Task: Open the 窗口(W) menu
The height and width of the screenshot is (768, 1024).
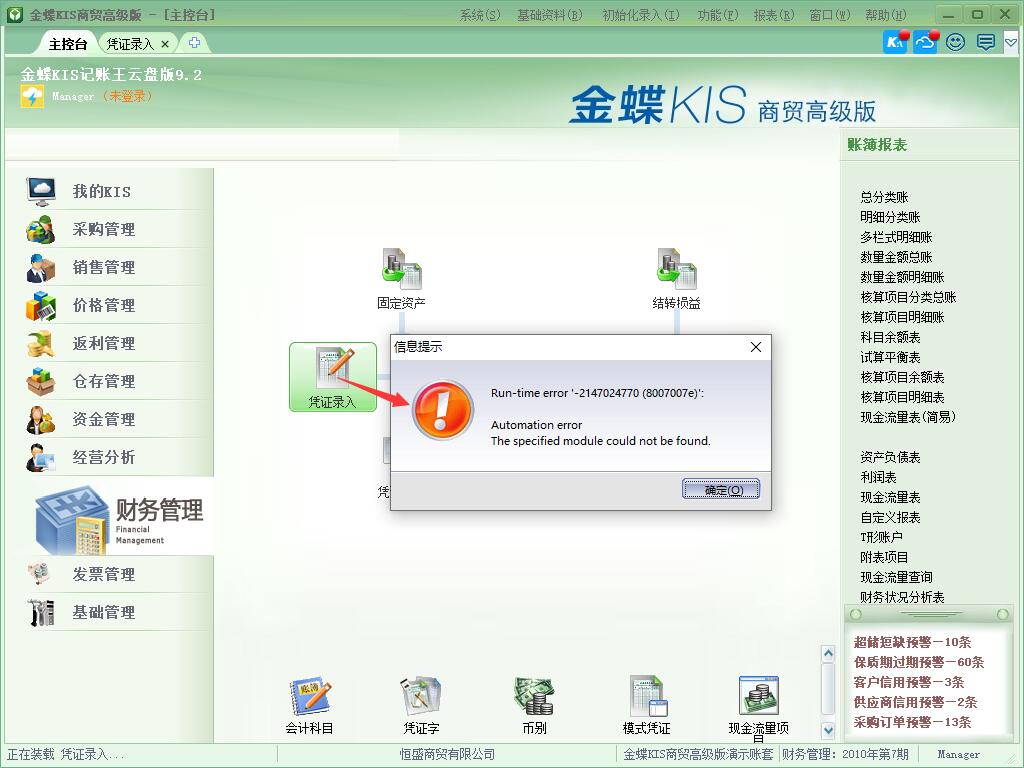Action: pos(830,15)
